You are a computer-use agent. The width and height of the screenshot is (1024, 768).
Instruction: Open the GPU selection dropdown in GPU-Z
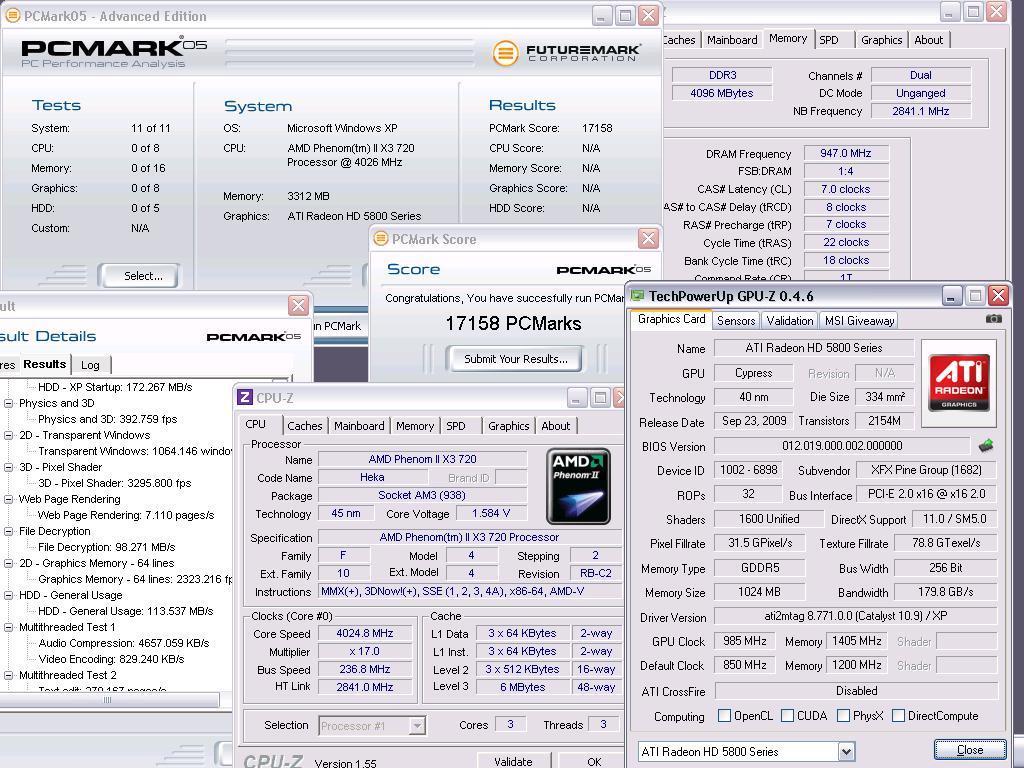(846, 751)
